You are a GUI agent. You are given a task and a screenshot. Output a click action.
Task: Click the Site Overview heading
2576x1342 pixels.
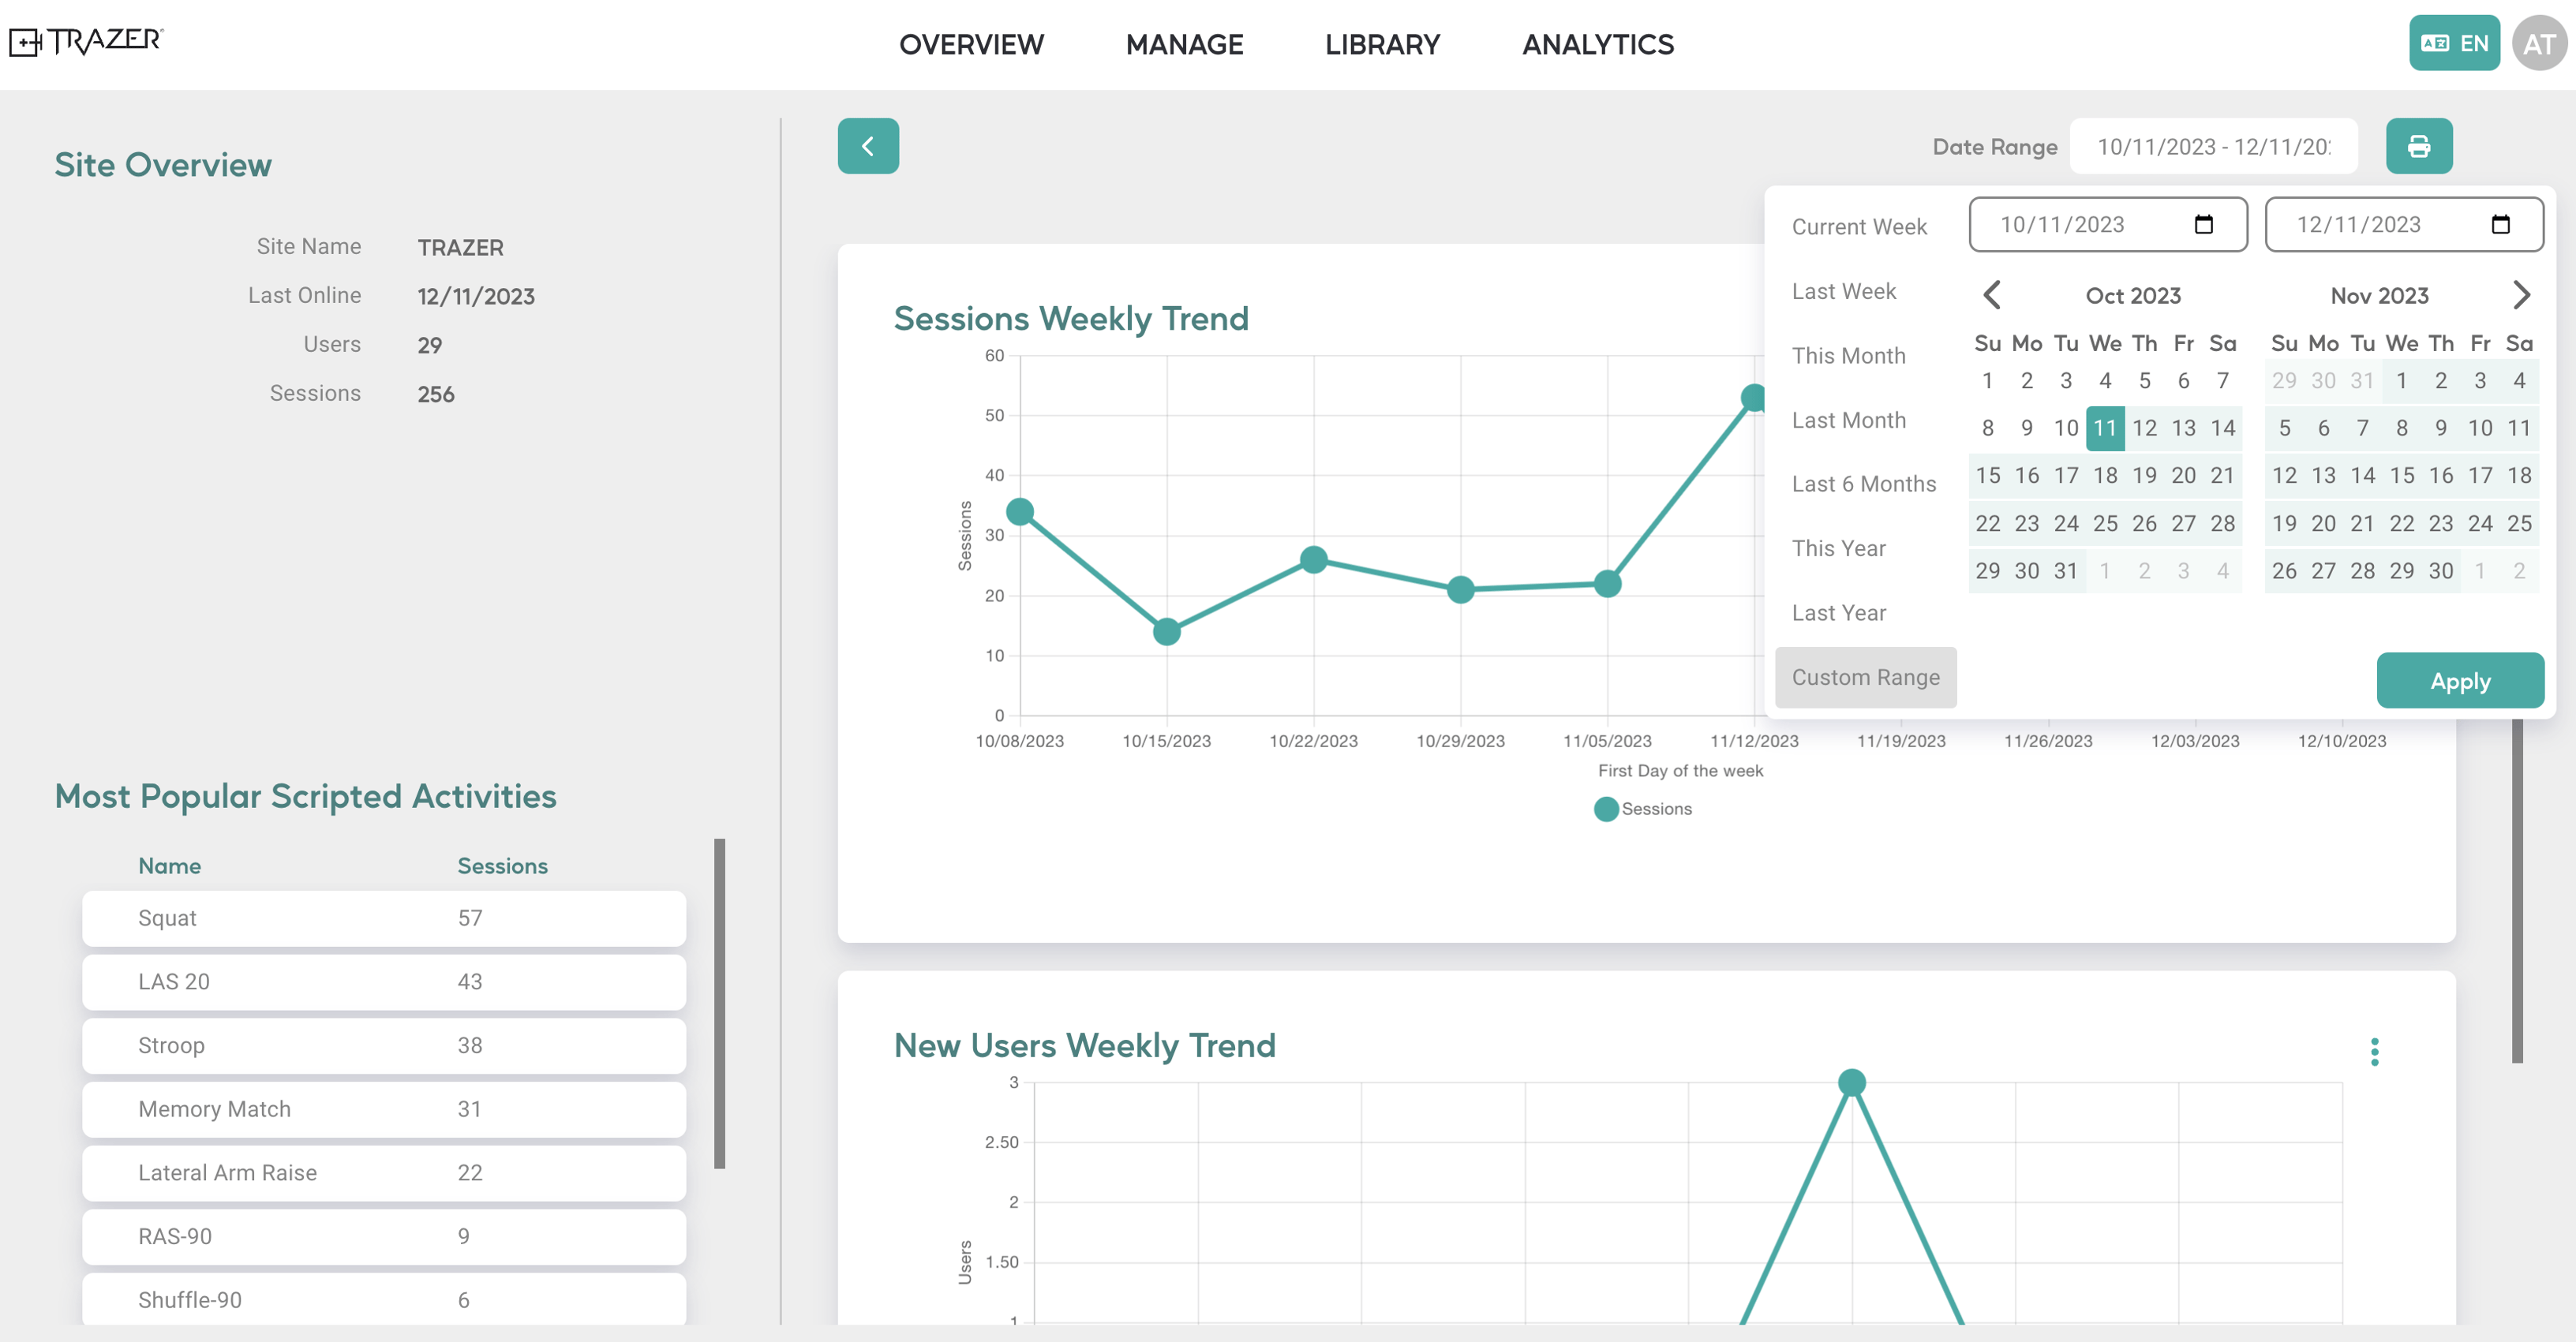[163, 165]
